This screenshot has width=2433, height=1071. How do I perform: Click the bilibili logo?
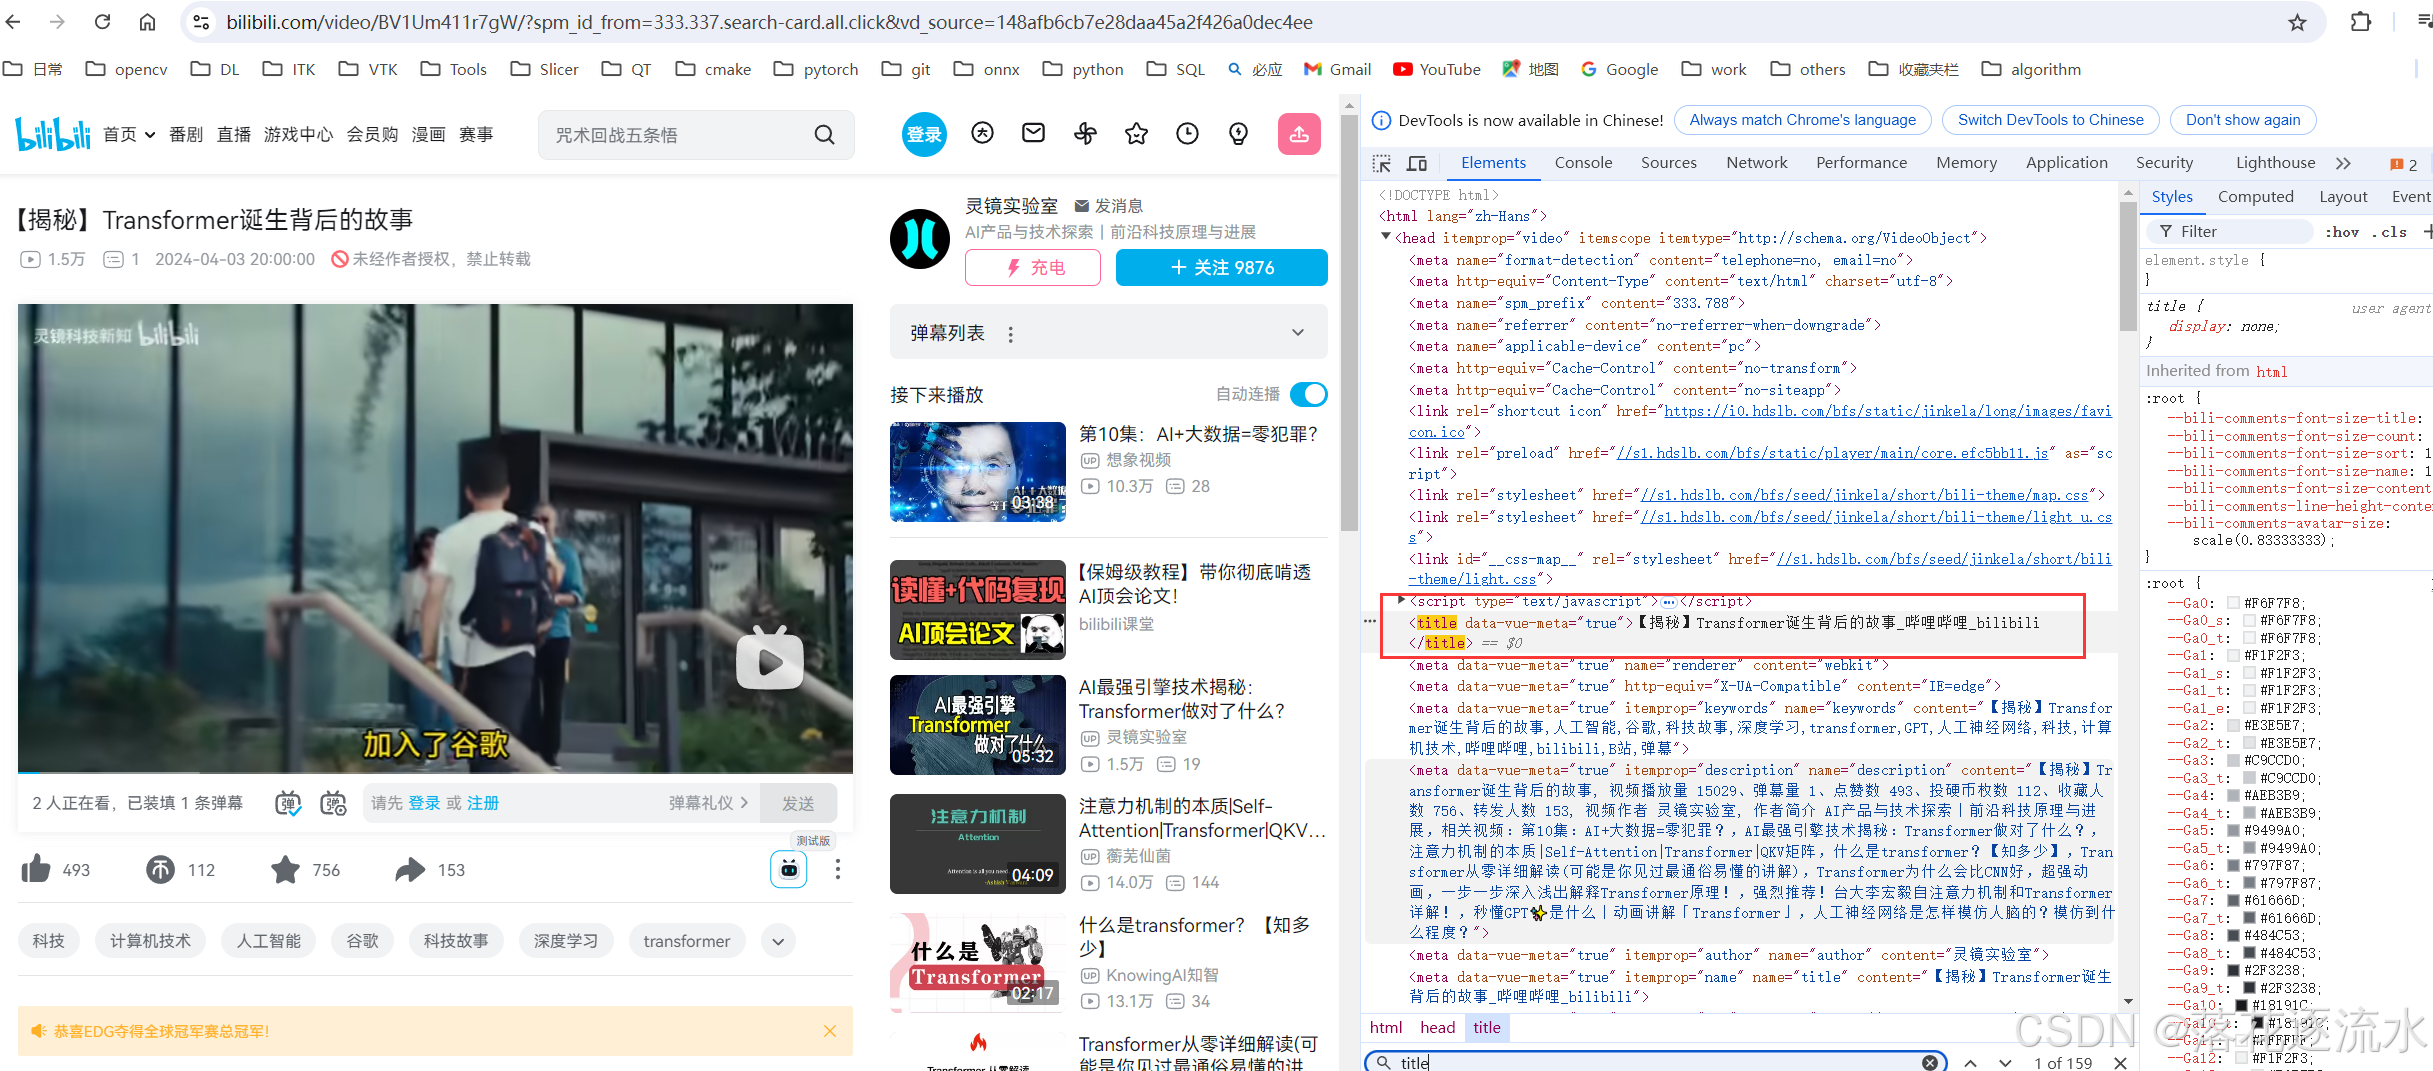coord(52,134)
